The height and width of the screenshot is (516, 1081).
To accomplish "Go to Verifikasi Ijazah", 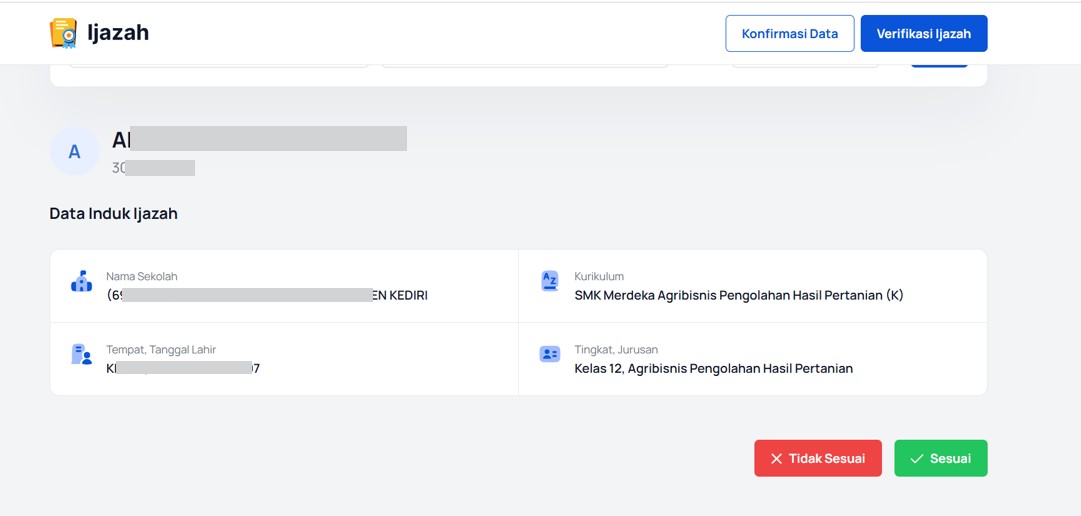I will click(x=924, y=33).
